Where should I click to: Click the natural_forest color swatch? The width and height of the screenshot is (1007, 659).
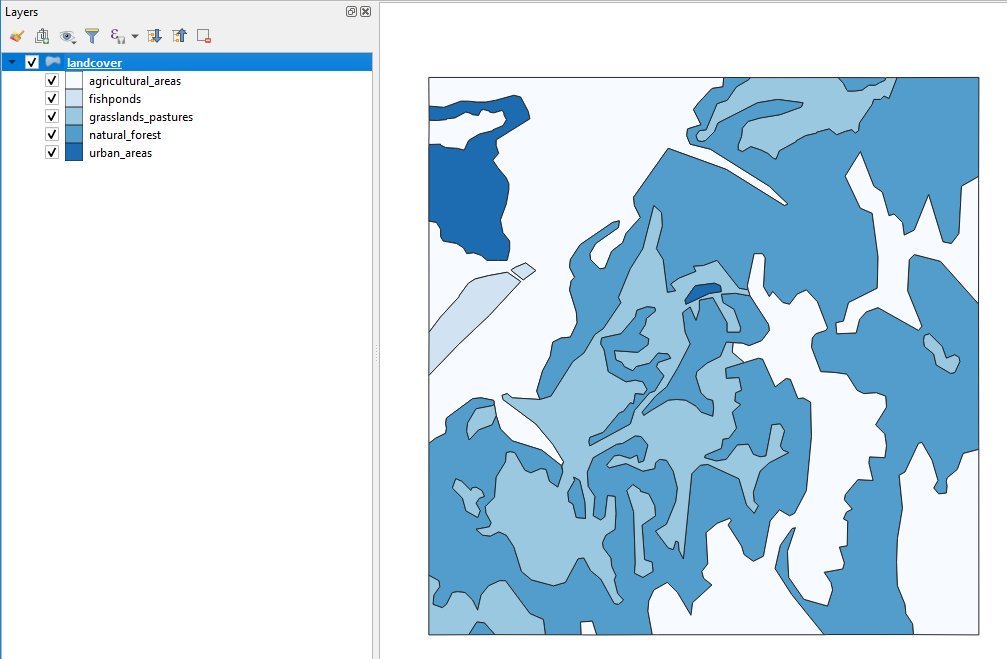[74, 135]
